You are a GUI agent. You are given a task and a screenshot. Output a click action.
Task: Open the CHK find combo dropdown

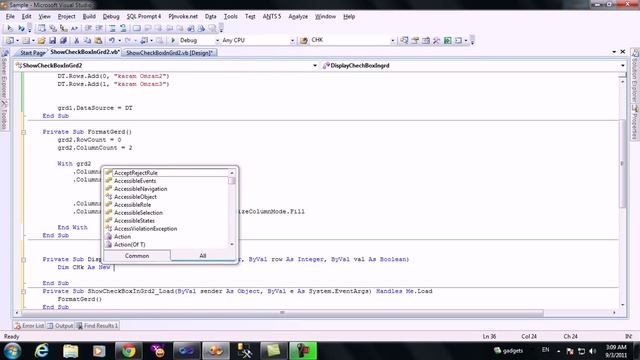coord(393,40)
